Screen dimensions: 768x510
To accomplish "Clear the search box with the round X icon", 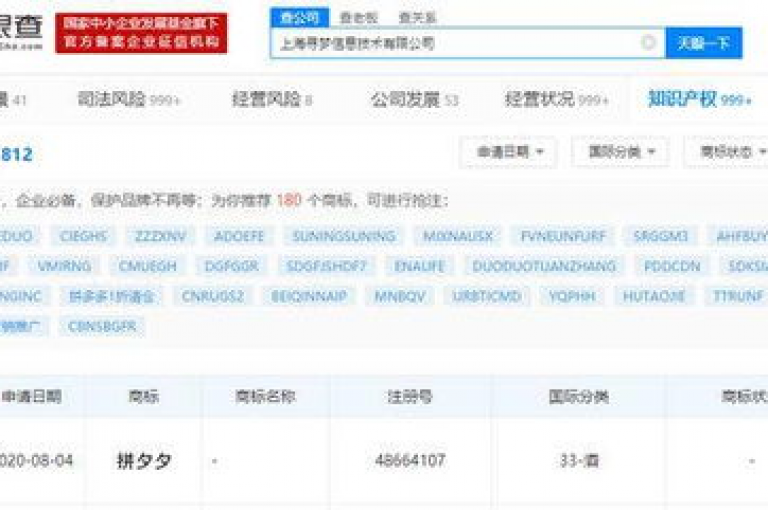I will pyautogui.click(x=648, y=43).
